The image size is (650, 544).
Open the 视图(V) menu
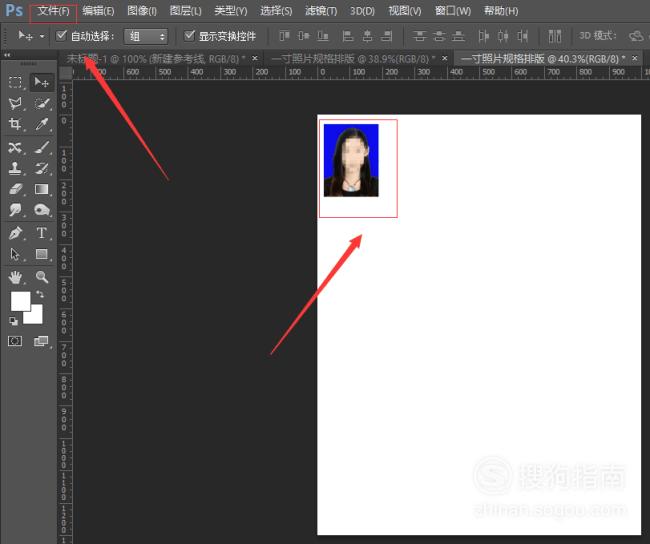tap(405, 11)
